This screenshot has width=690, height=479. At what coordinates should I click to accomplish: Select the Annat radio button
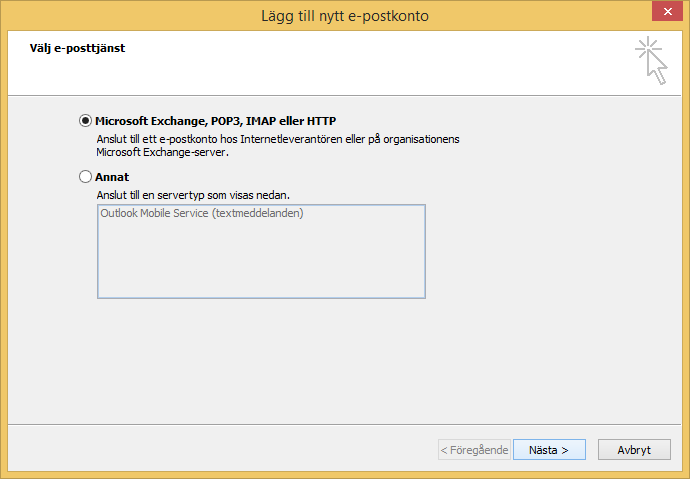tap(85, 177)
